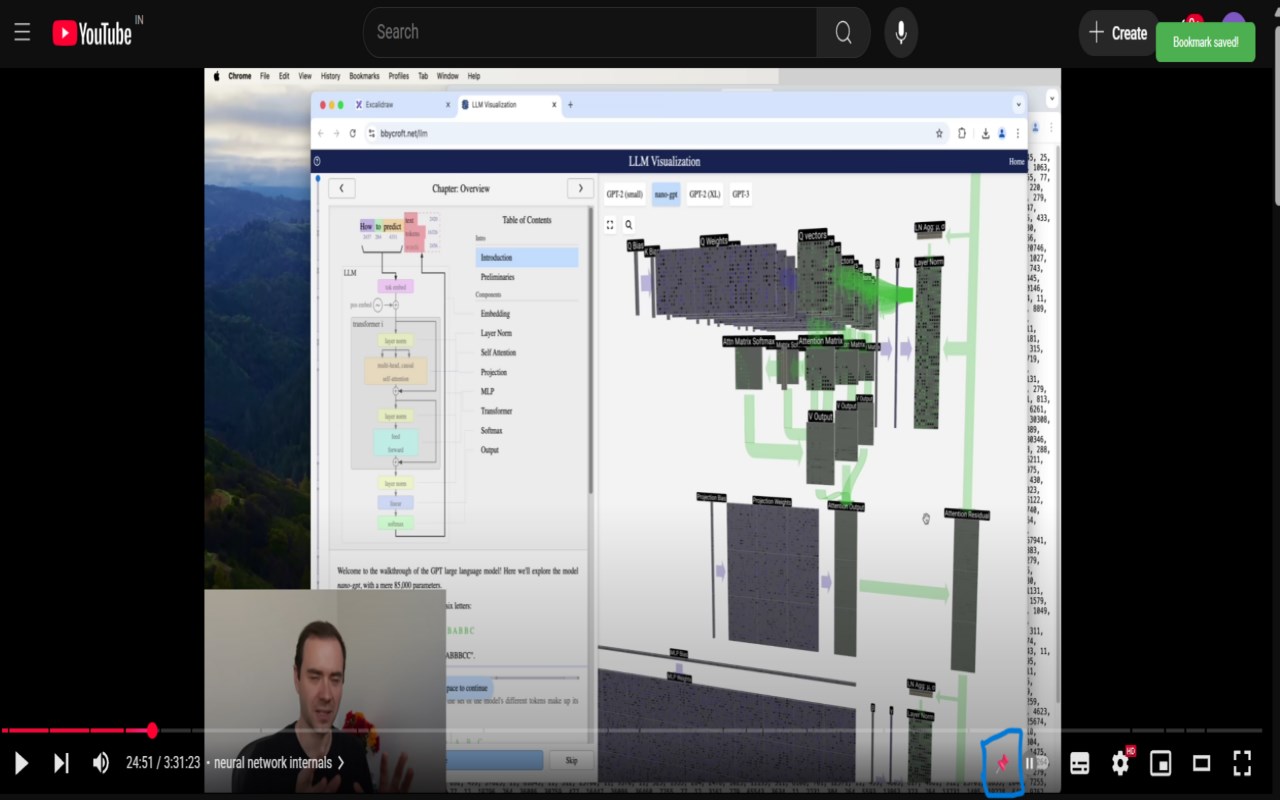1280x800 pixels.
Task: Open the Bookmarks menu in the video
Action: [x=364, y=76]
